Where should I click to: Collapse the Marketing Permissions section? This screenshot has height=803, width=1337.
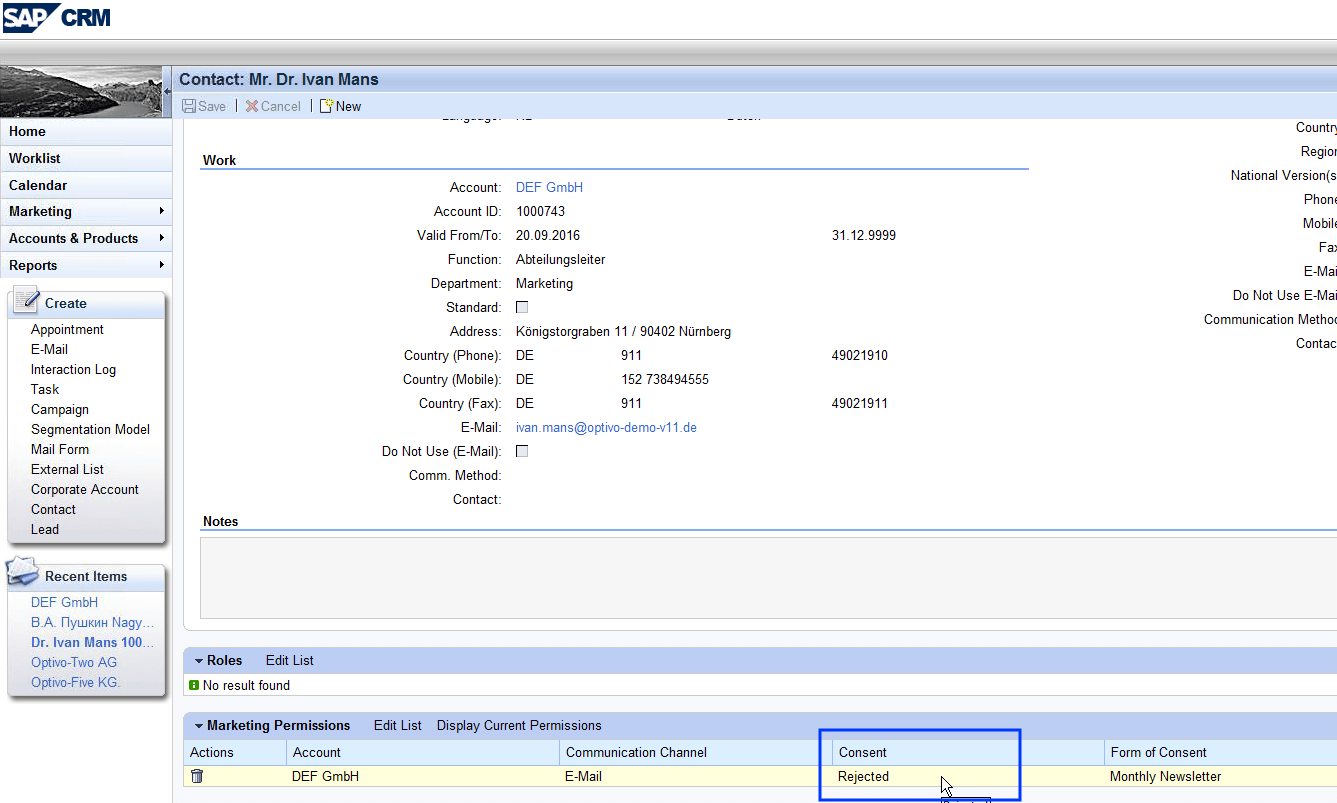pos(199,726)
